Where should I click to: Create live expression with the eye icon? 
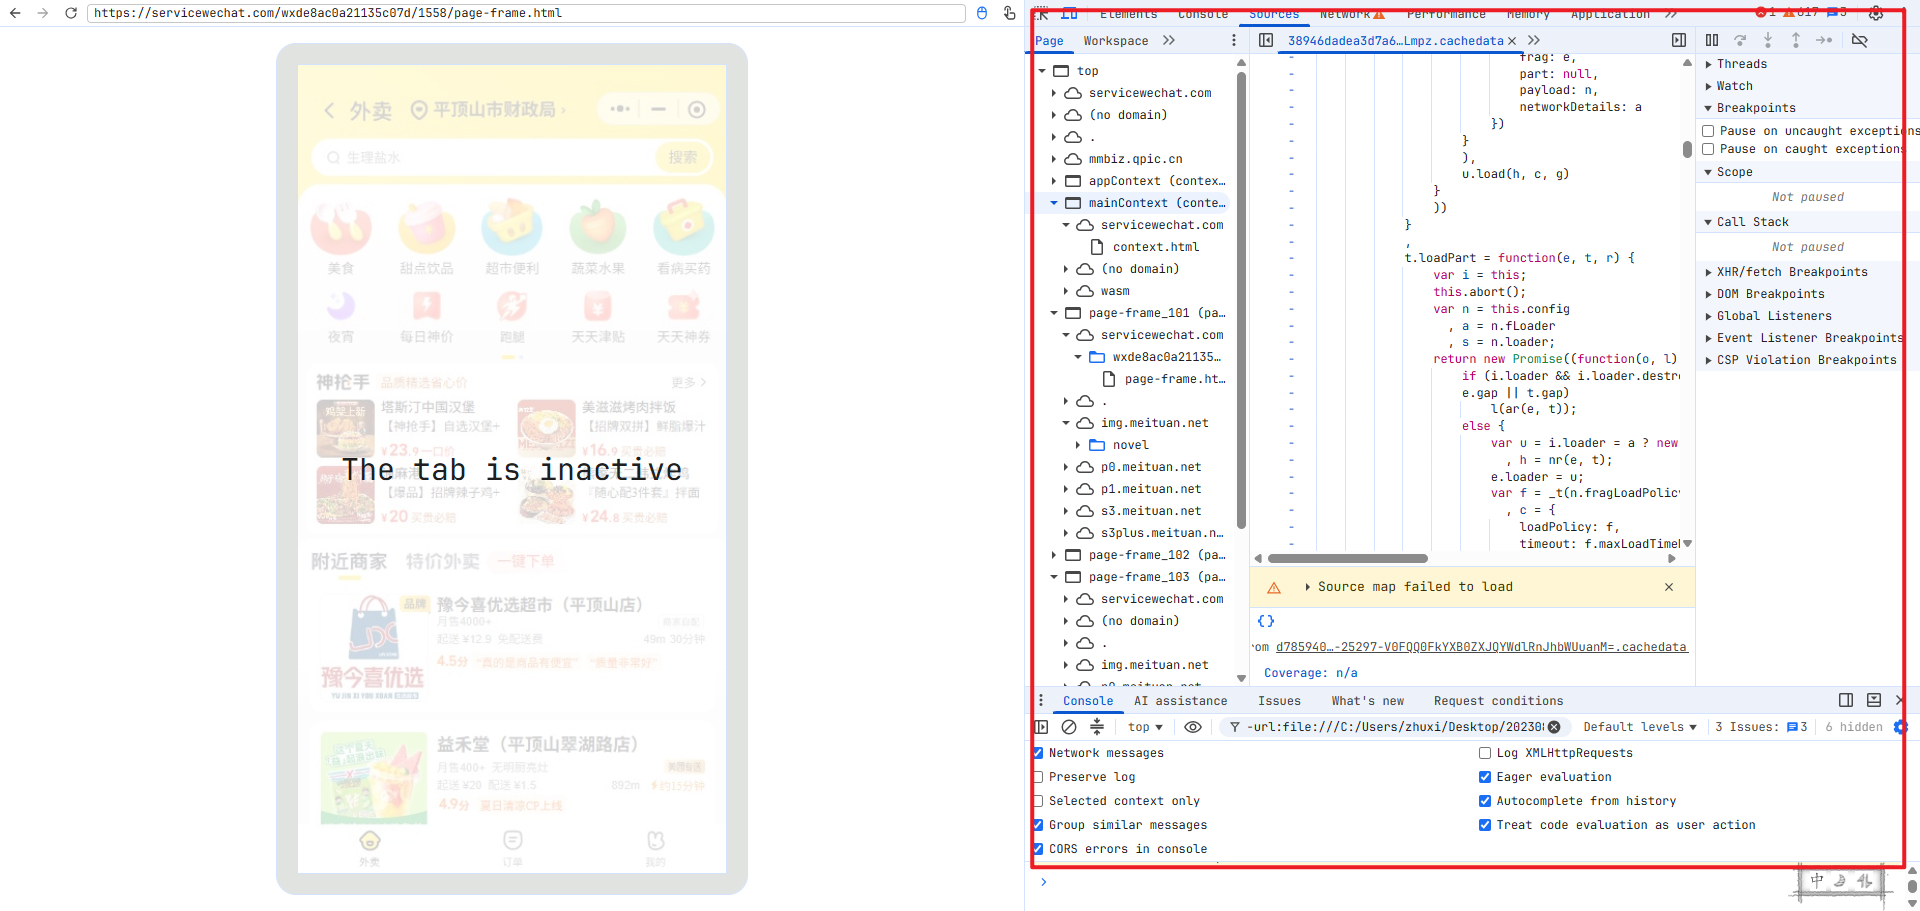(1193, 727)
